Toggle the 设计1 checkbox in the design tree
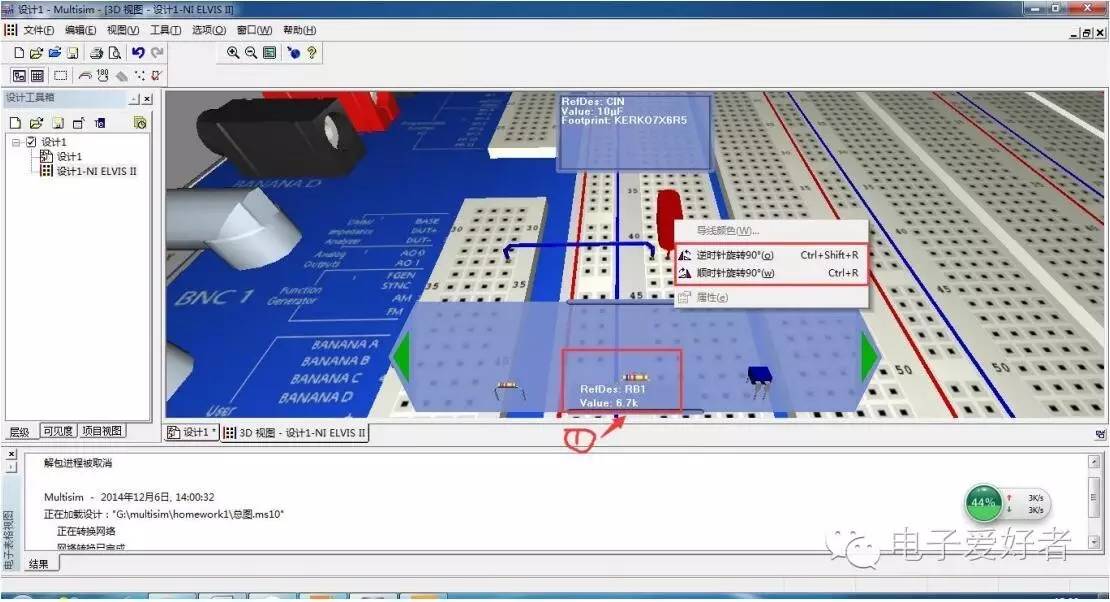 click(x=31, y=142)
